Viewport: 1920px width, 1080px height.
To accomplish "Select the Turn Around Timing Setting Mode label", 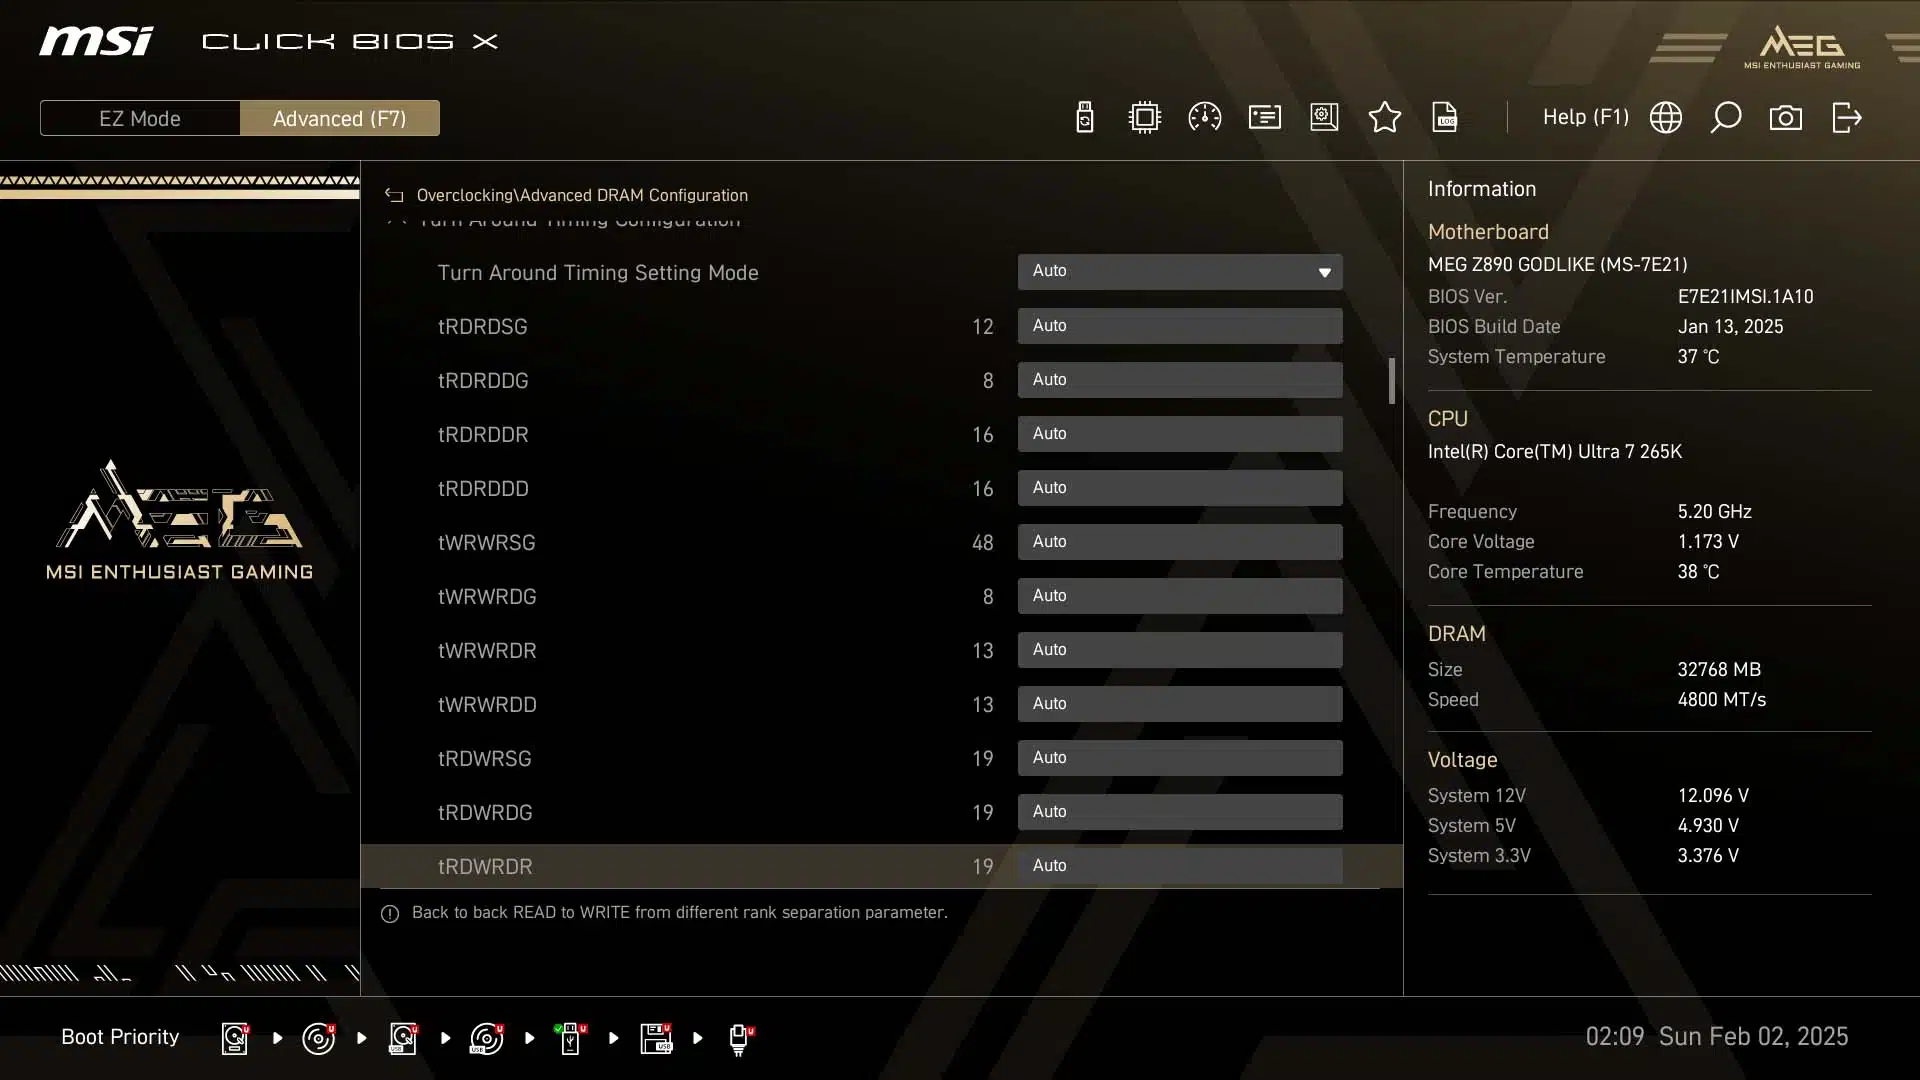I will 598,273.
